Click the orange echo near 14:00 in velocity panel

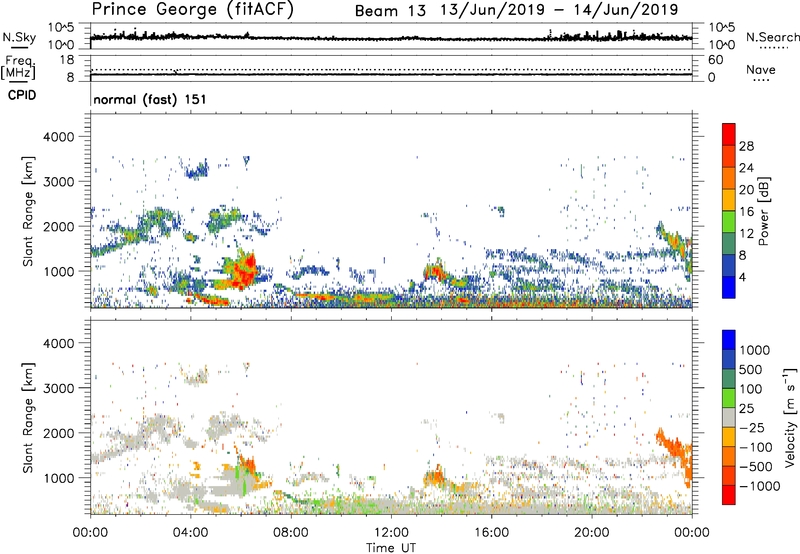[x=435, y=478]
